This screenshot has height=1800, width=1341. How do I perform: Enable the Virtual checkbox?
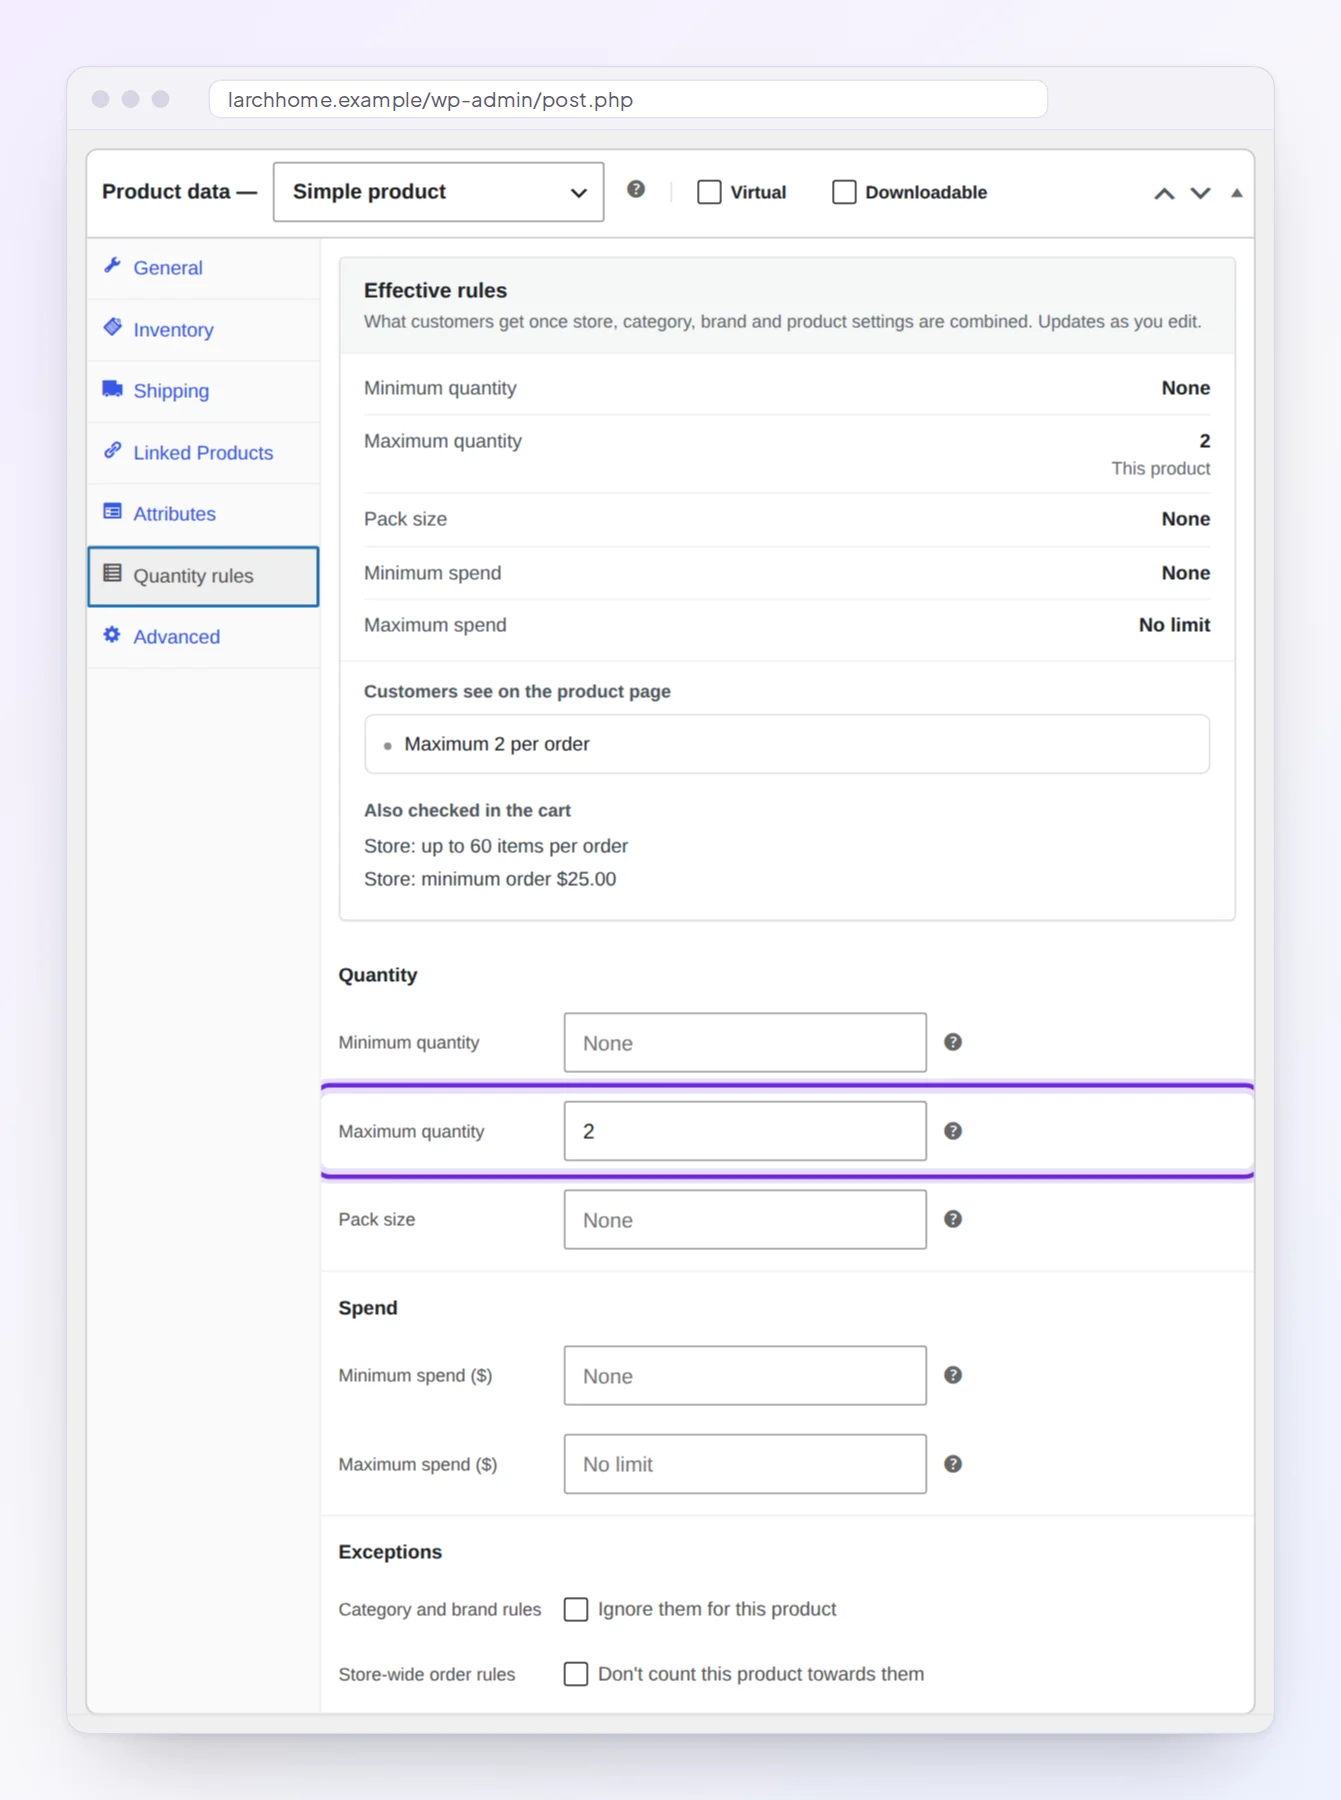tap(709, 192)
